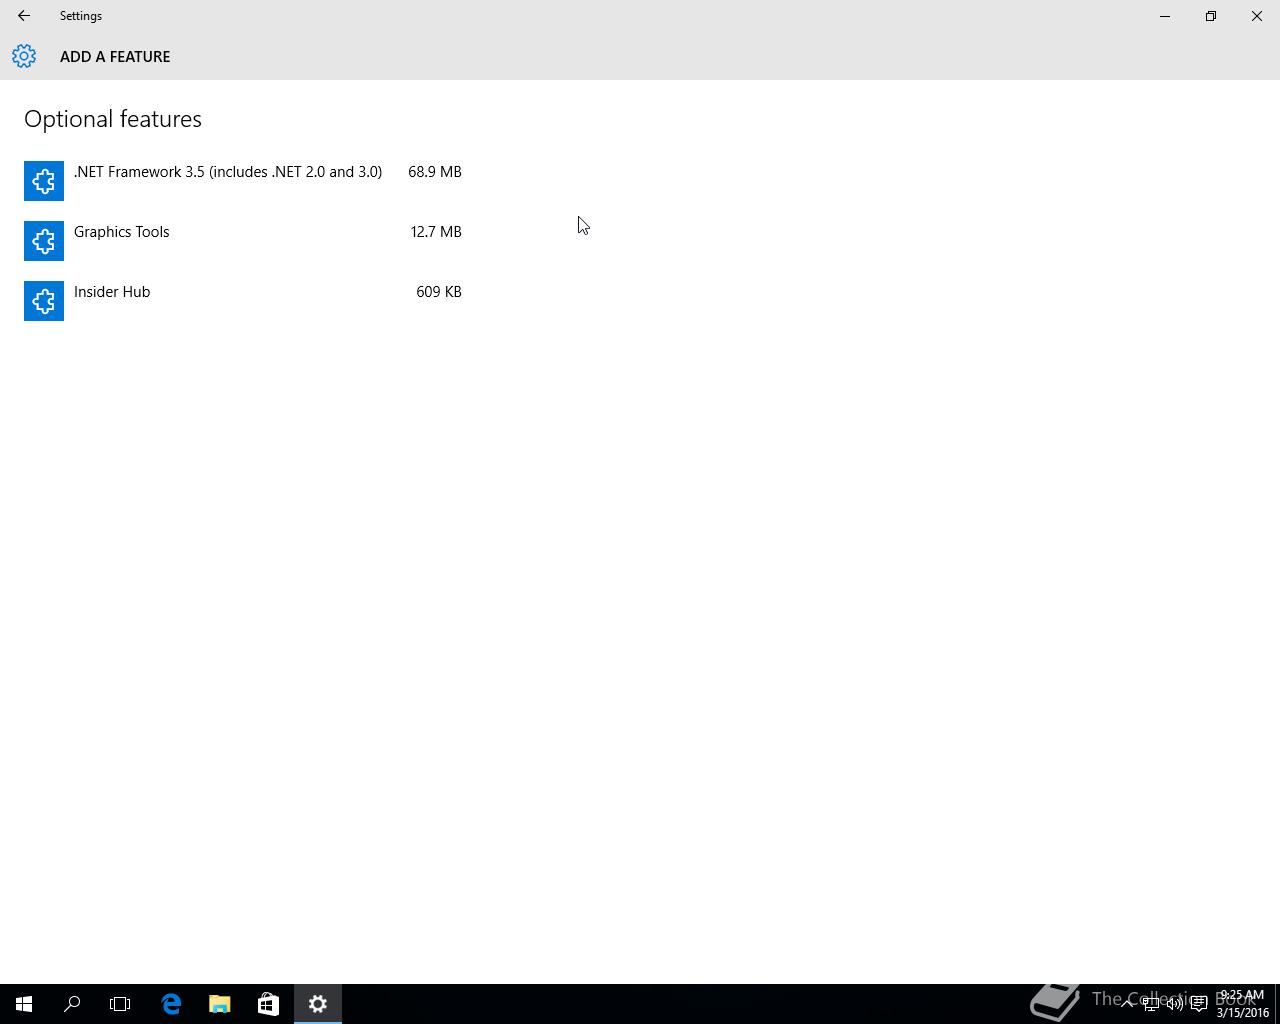The width and height of the screenshot is (1280, 1024).
Task: Click the Optional features heading
Action: coord(113,119)
